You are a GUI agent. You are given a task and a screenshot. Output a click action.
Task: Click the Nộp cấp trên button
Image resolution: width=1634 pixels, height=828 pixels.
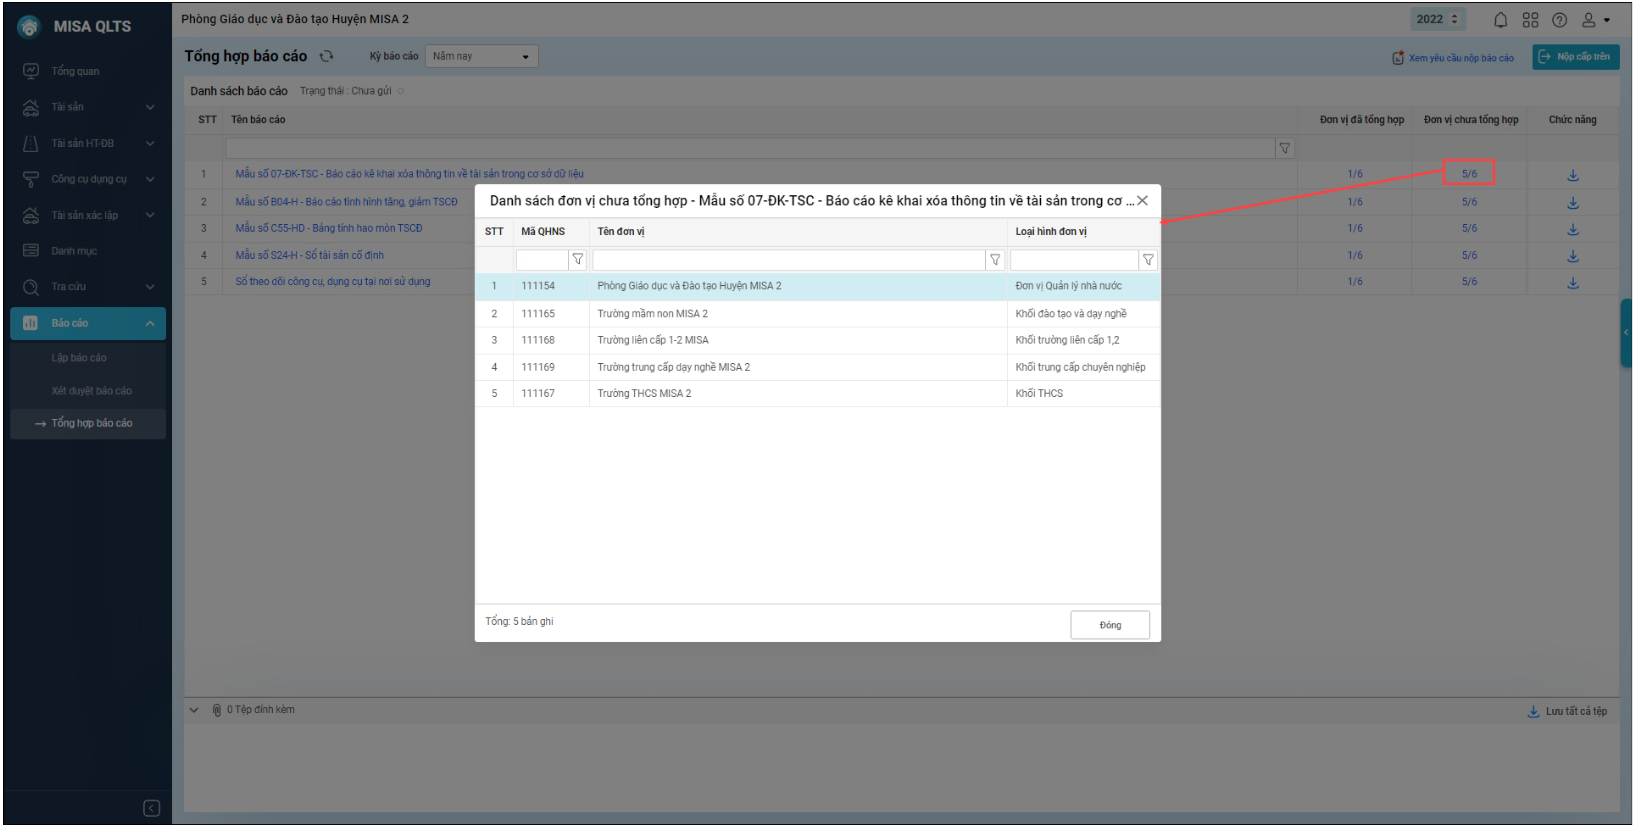point(1576,57)
